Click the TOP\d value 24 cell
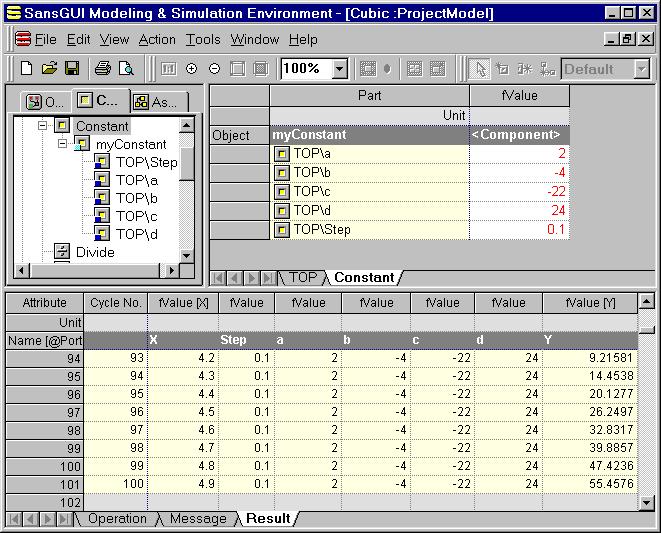This screenshot has height=533, width=661. (519, 210)
